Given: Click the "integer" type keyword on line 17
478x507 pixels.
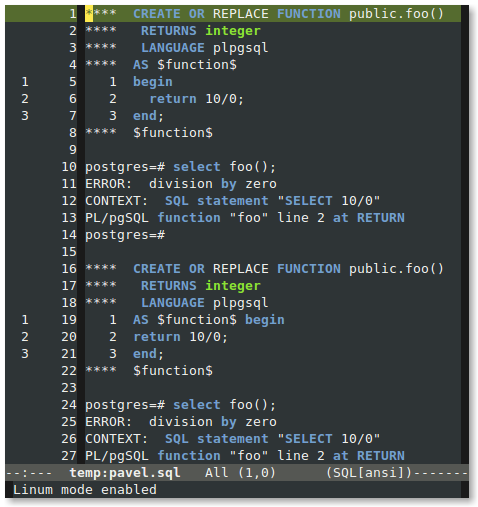Looking at the screenshot, I should [233, 286].
